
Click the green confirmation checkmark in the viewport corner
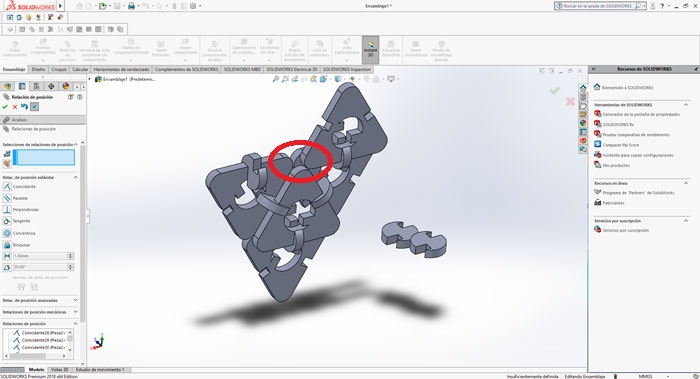pos(554,91)
